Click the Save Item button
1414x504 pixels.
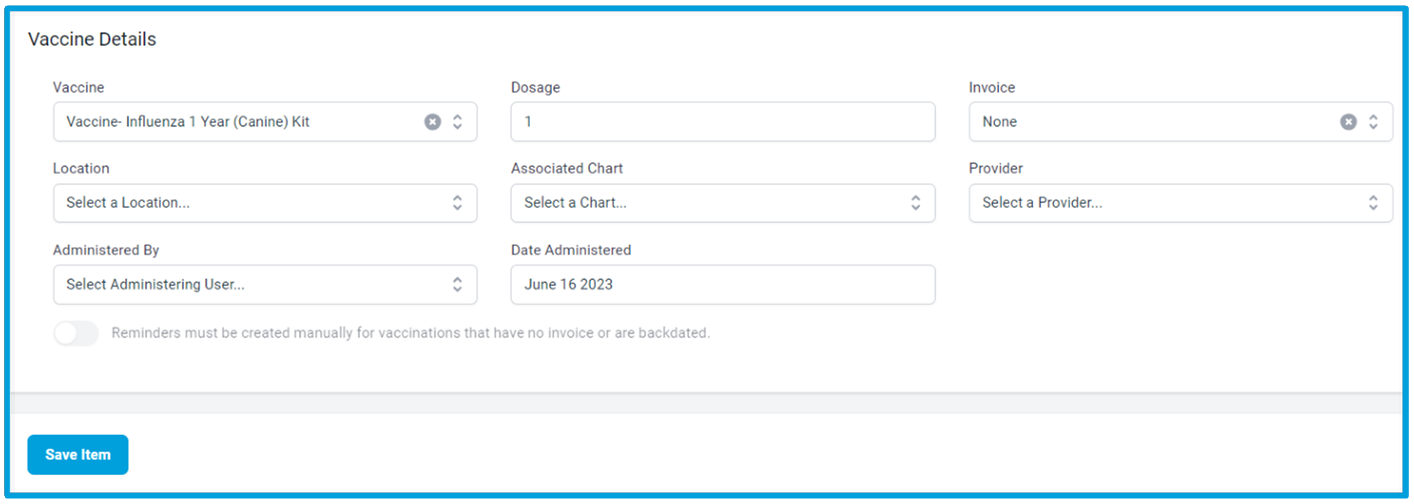tap(78, 455)
